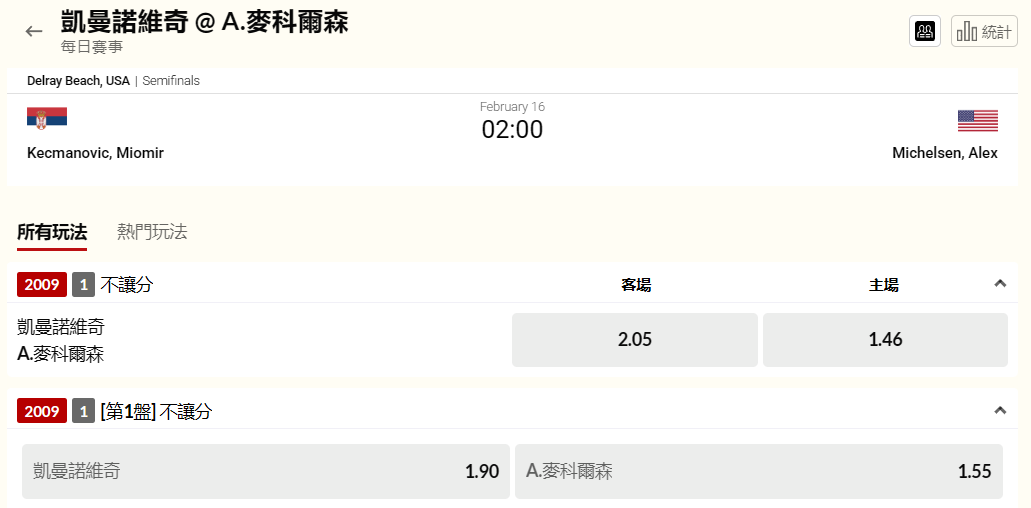Click the Serbia flag icon
Image resolution: width=1031 pixels, height=508 pixels.
pyautogui.click(x=47, y=118)
